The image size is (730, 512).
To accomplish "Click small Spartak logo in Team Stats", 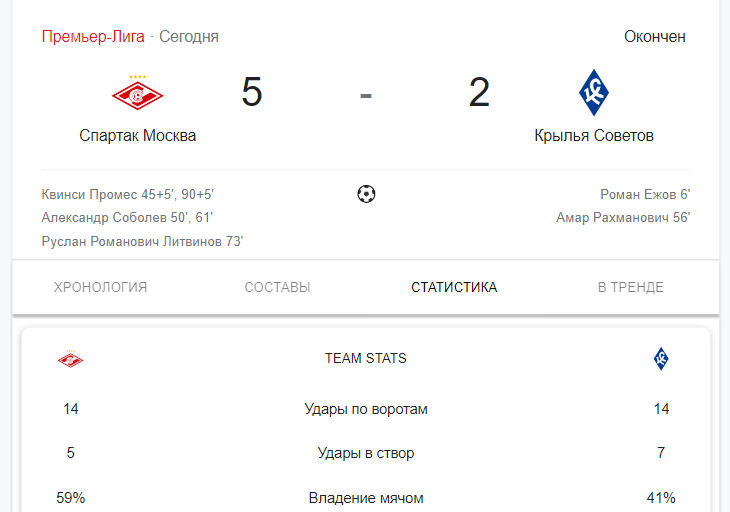I will tap(70, 359).
